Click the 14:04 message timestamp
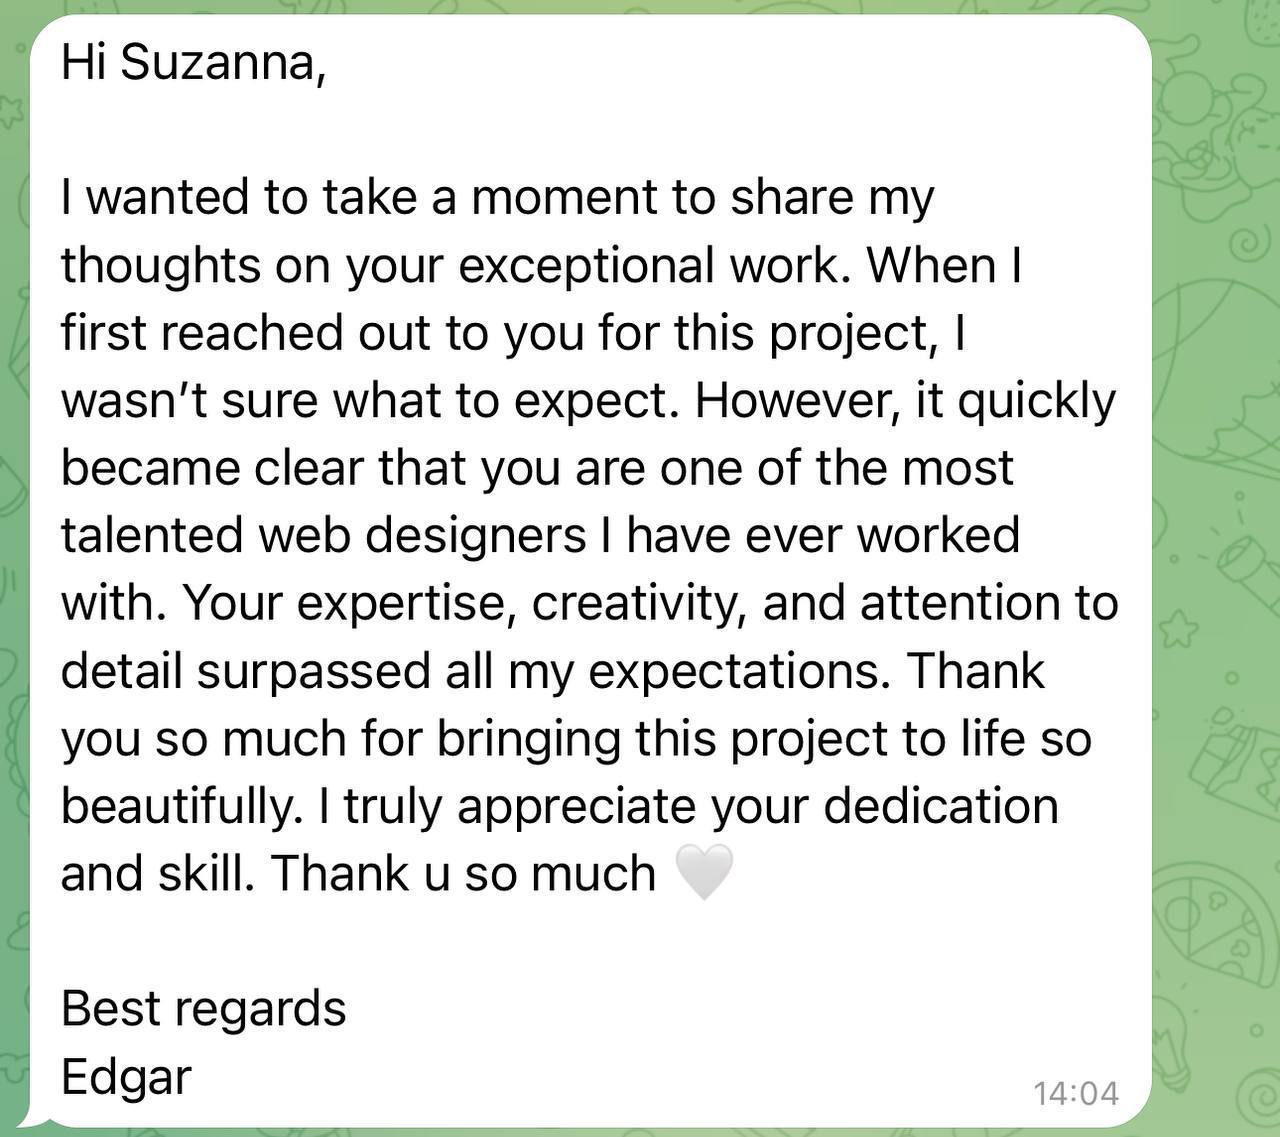1280x1137 pixels. pyautogui.click(x=1075, y=1093)
